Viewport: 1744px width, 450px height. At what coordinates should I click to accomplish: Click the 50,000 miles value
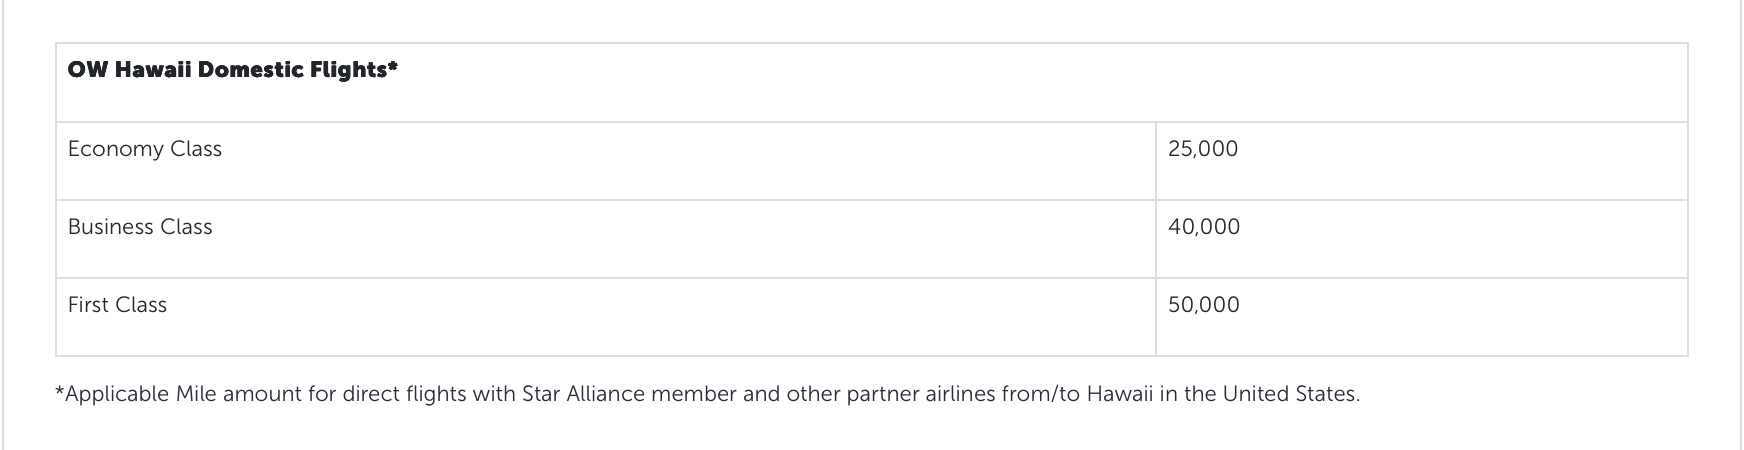(x=1204, y=305)
